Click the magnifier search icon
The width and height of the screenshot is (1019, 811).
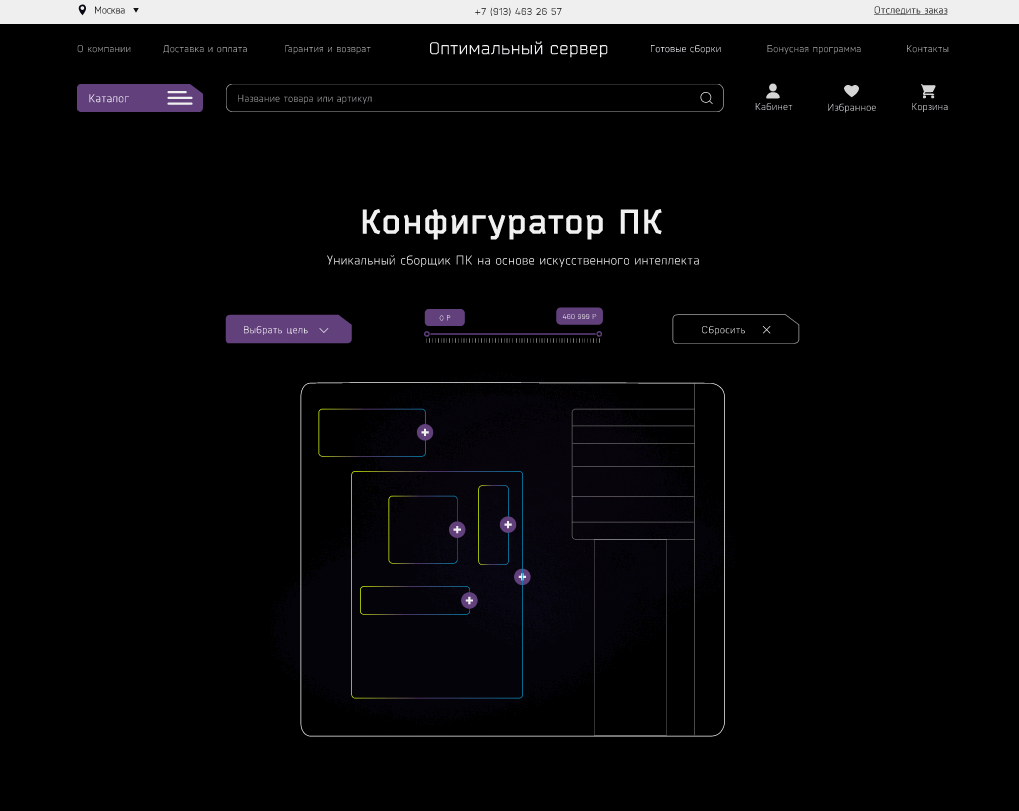pos(706,98)
